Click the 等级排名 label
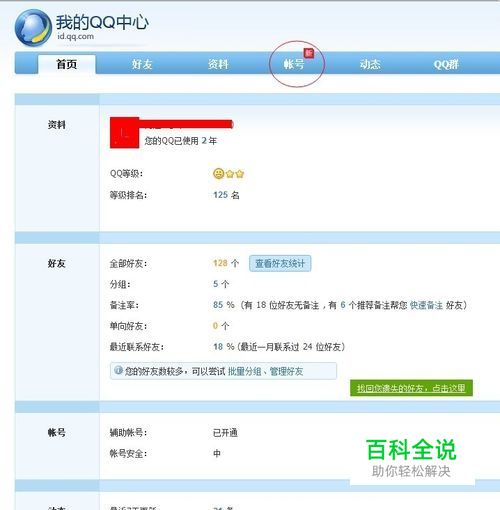The width and height of the screenshot is (500, 510). [x=128, y=195]
